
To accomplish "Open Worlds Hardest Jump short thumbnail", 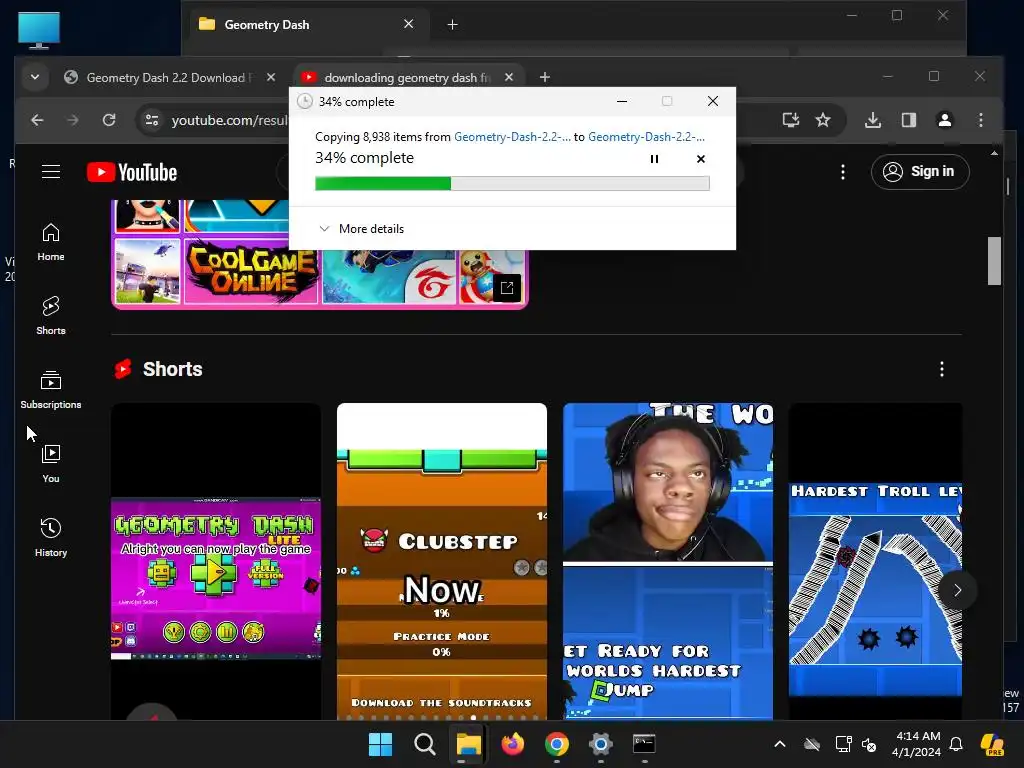I will (667, 562).
